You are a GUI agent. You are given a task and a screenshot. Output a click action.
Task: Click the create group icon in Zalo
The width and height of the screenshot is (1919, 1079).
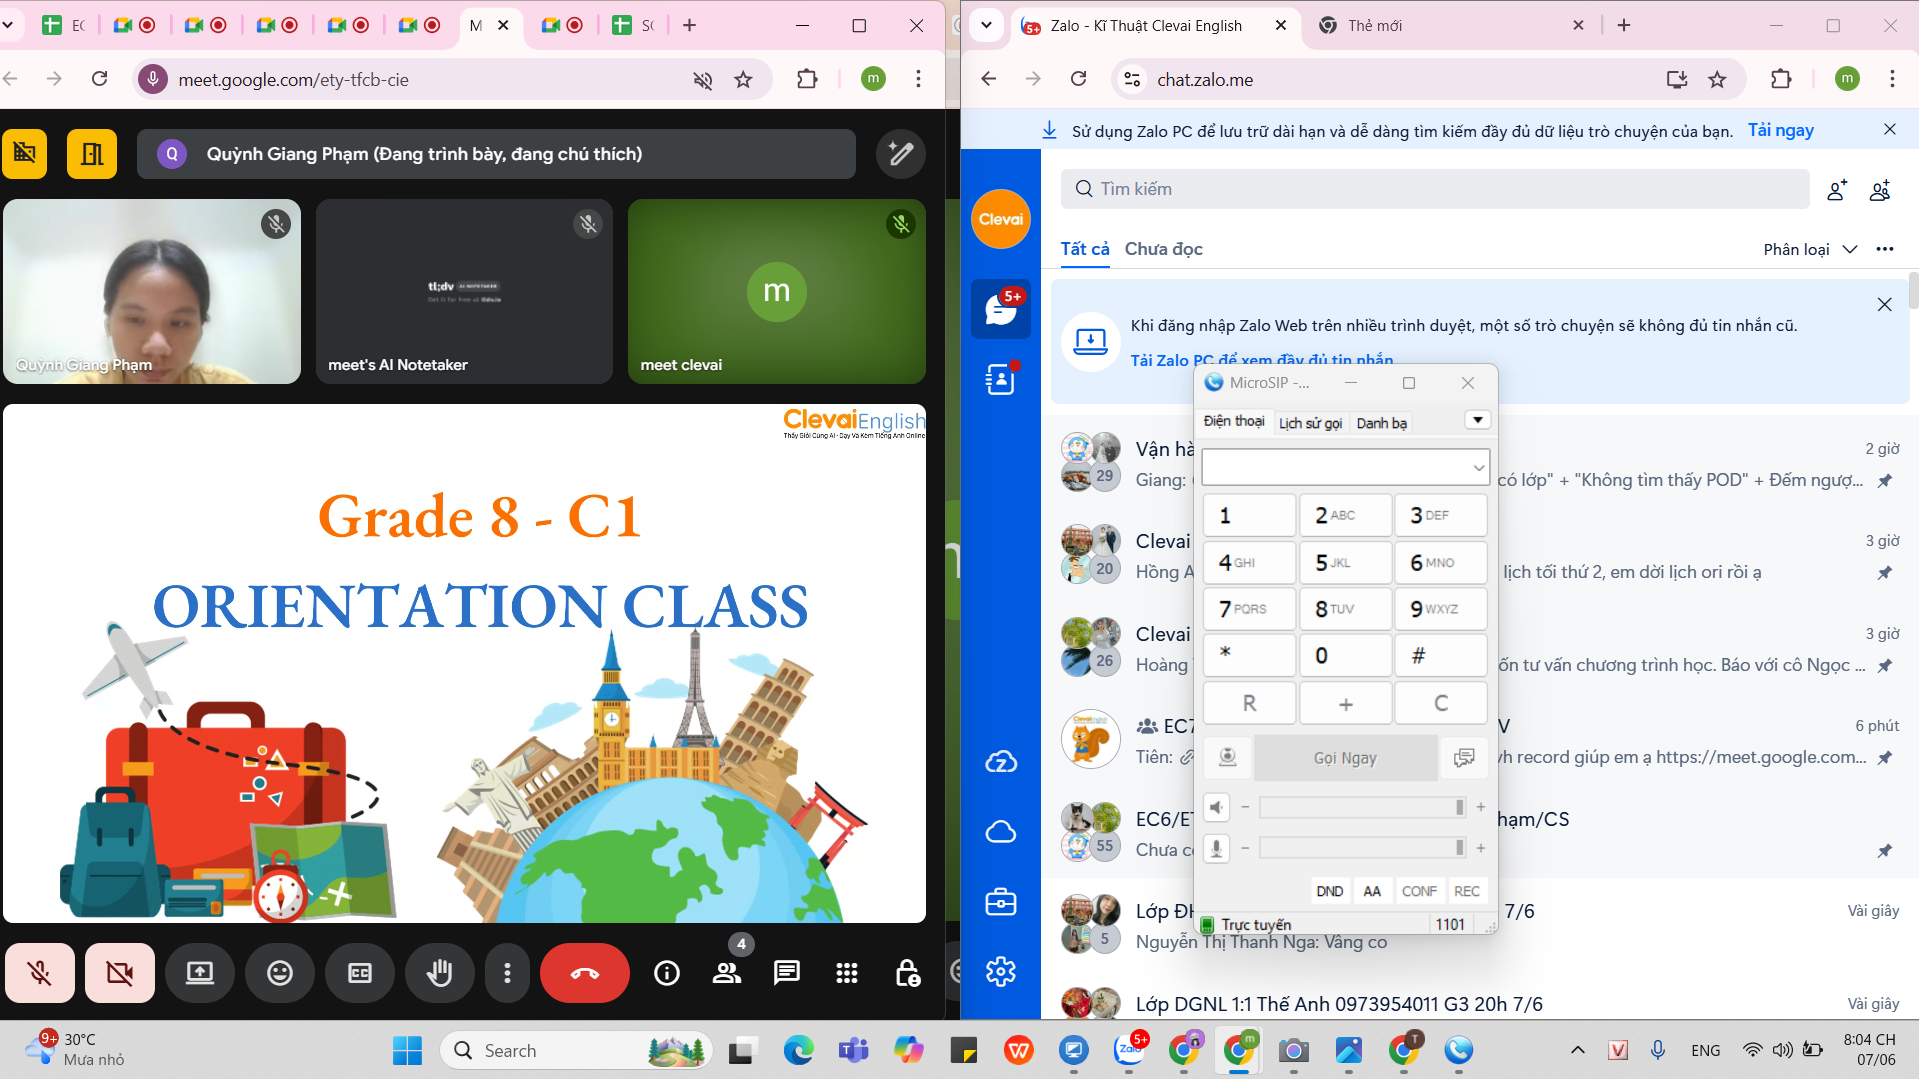point(1880,190)
